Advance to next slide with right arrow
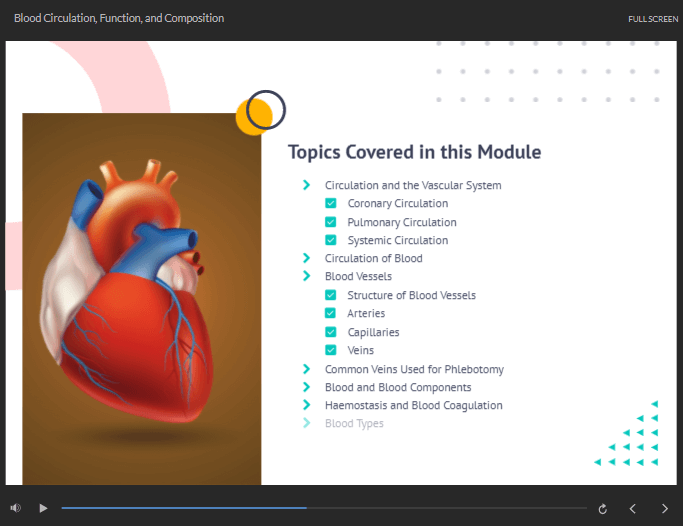Viewport: 683px width, 526px height. pyautogui.click(x=665, y=508)
